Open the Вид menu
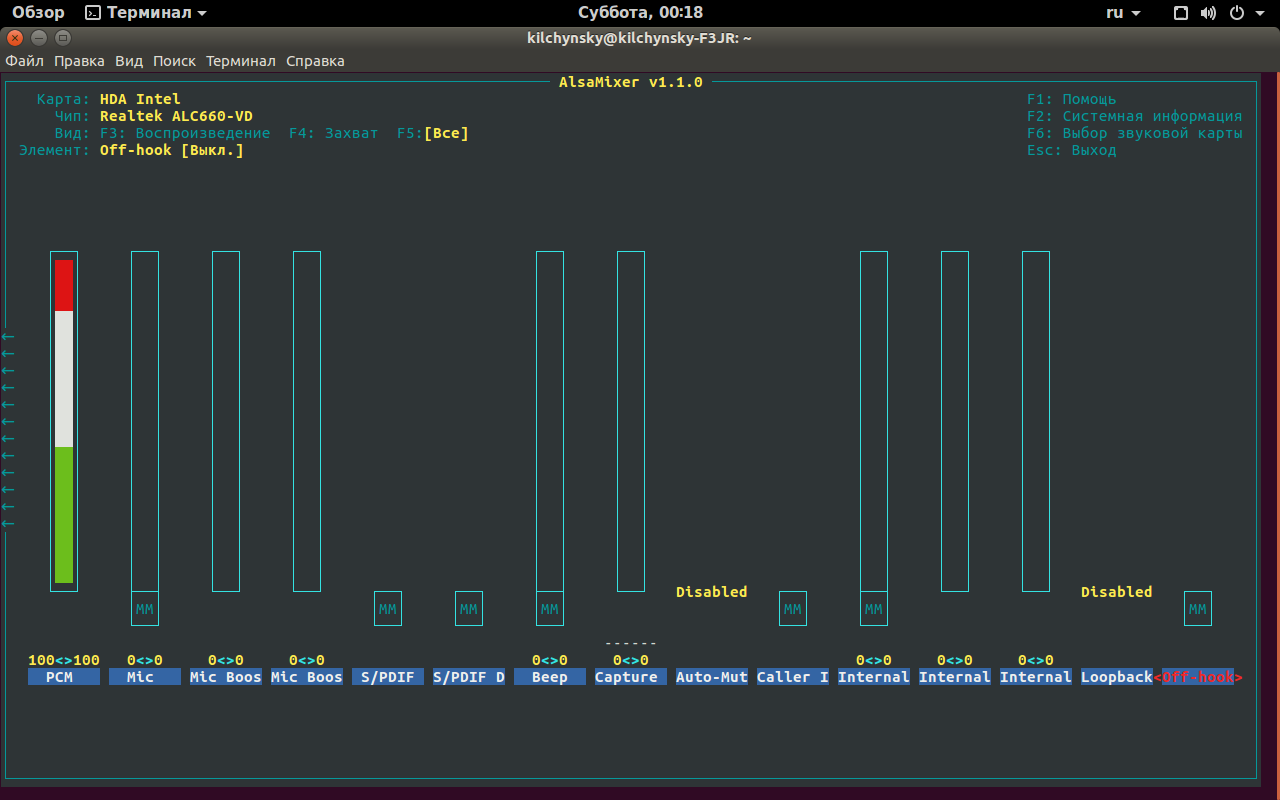Viewport: 1280px width, 800px height. (x=129, y=61)
